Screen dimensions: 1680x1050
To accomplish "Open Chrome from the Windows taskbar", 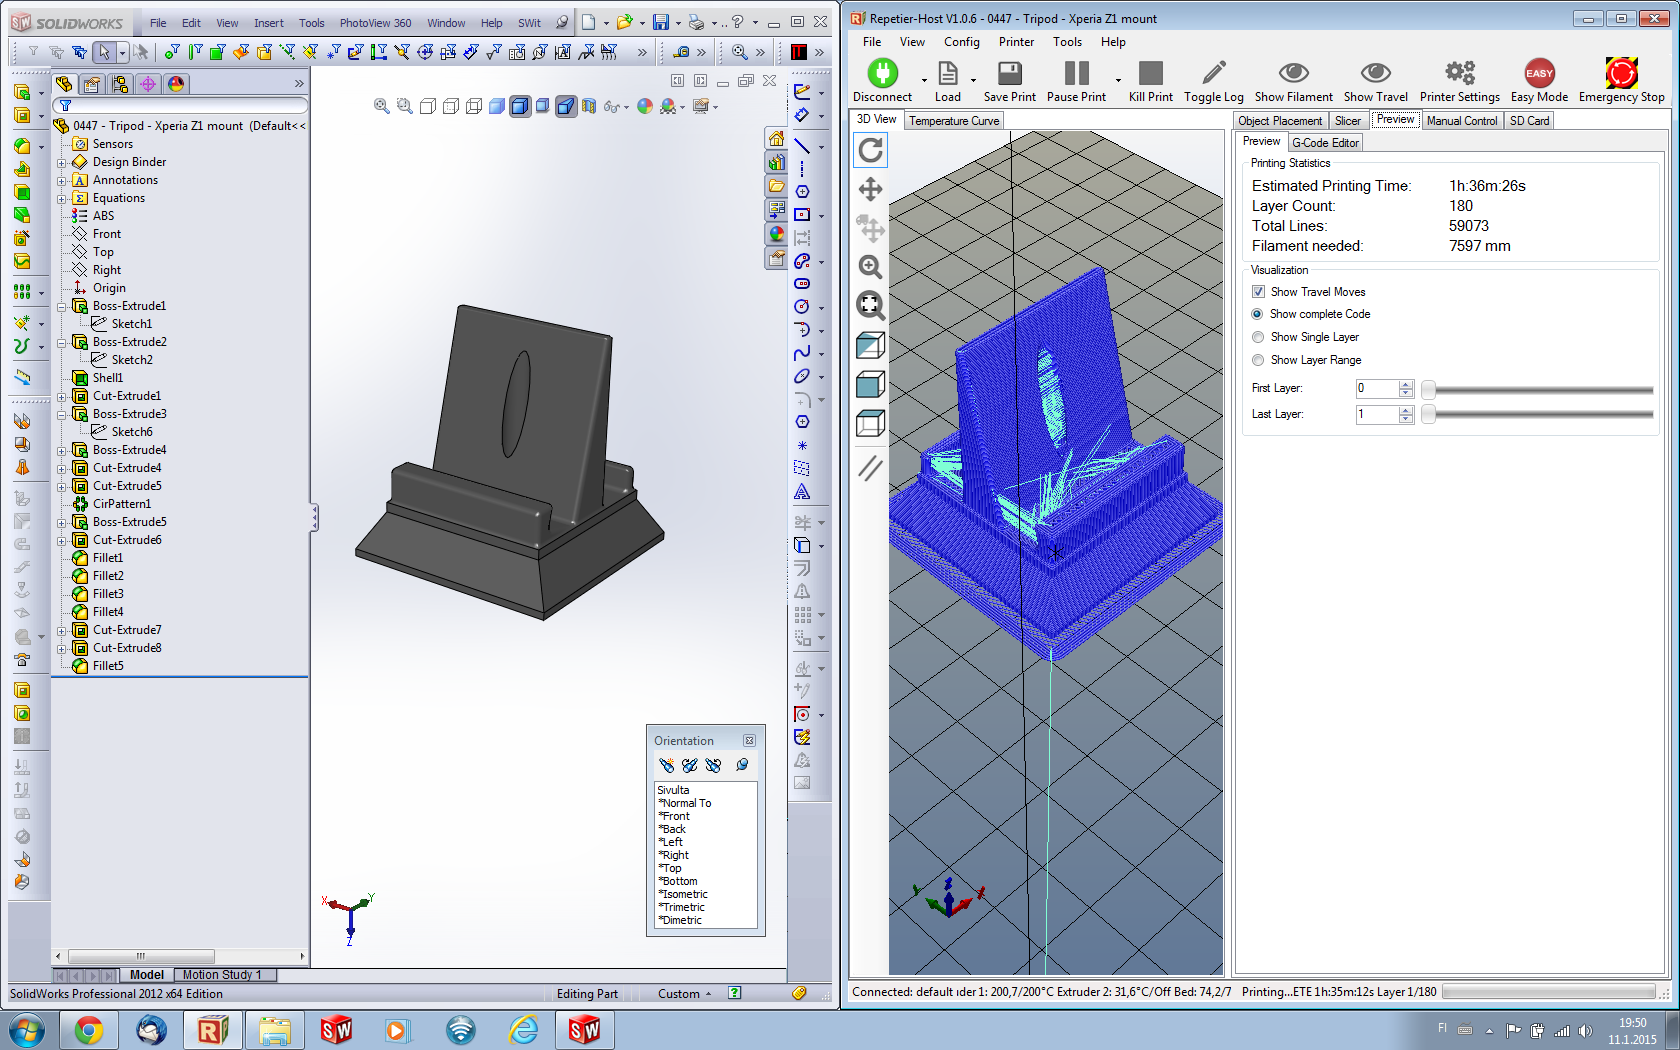I will point(88,1030).
